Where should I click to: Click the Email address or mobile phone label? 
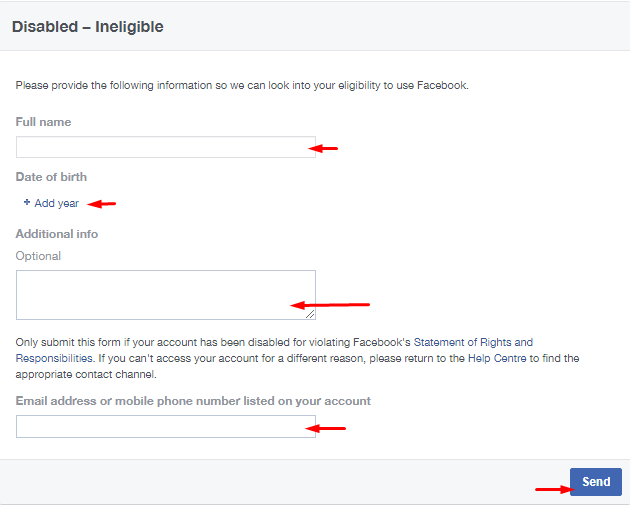point(193,401)
